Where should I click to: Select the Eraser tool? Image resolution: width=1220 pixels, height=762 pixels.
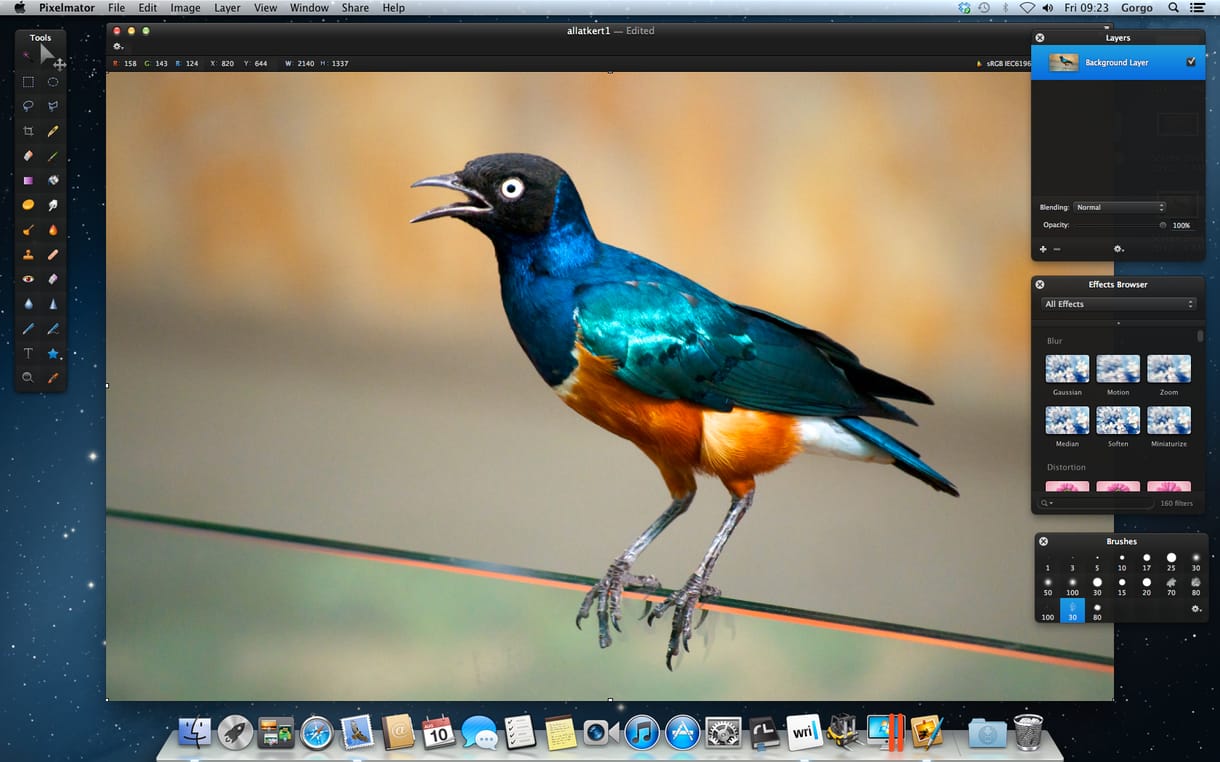pos(28,156)
